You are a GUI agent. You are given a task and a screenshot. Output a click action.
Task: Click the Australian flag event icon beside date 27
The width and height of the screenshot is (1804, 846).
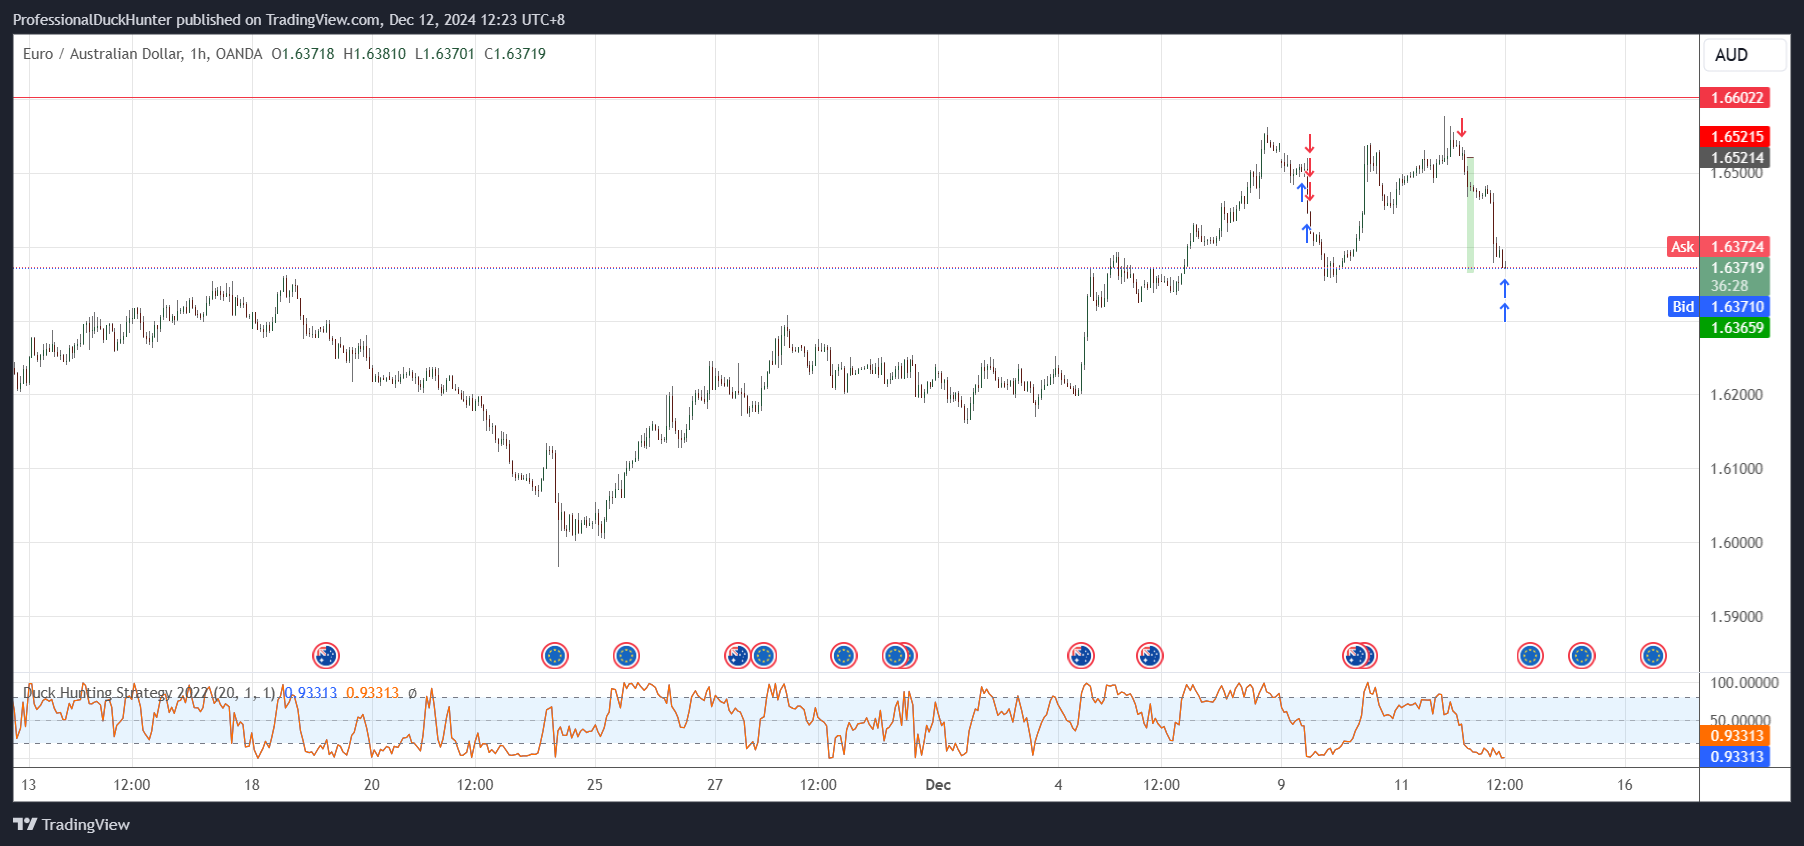point(737,656)
